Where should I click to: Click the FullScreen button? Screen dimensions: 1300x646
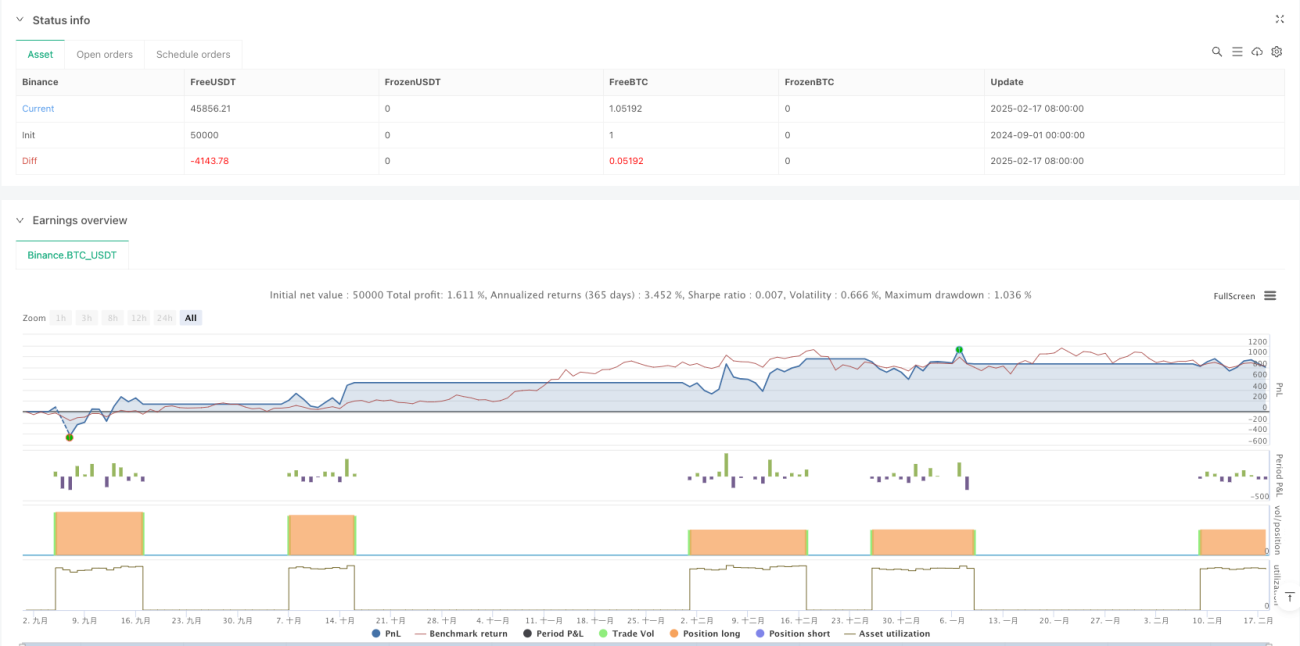[1234, 296]
